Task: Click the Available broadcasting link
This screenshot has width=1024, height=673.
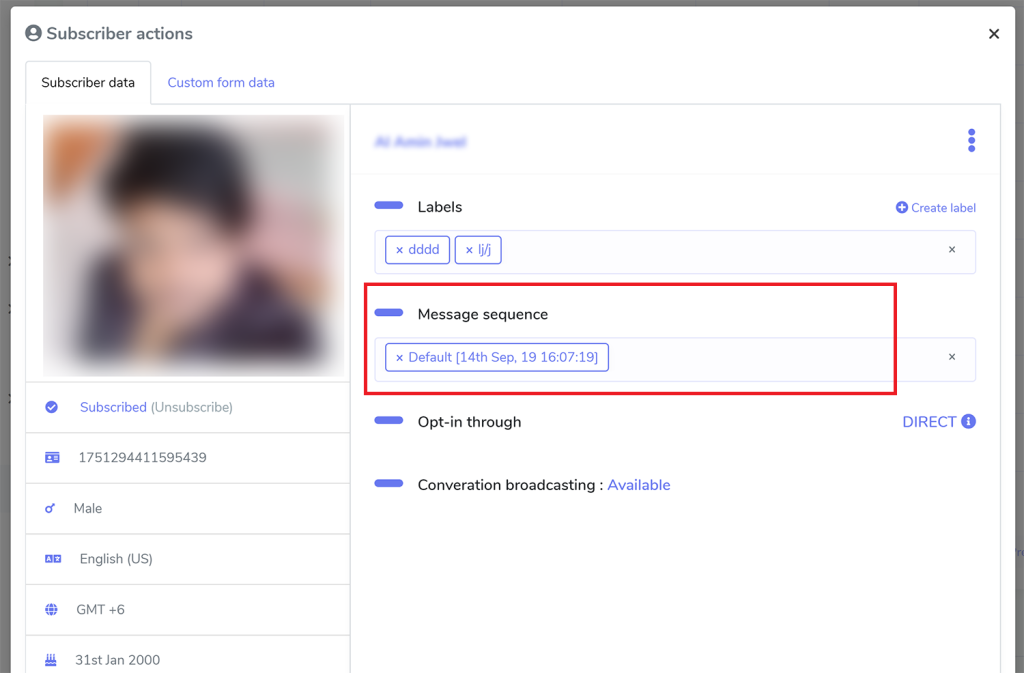Action: pyautogui.click(x=639, y=484)
